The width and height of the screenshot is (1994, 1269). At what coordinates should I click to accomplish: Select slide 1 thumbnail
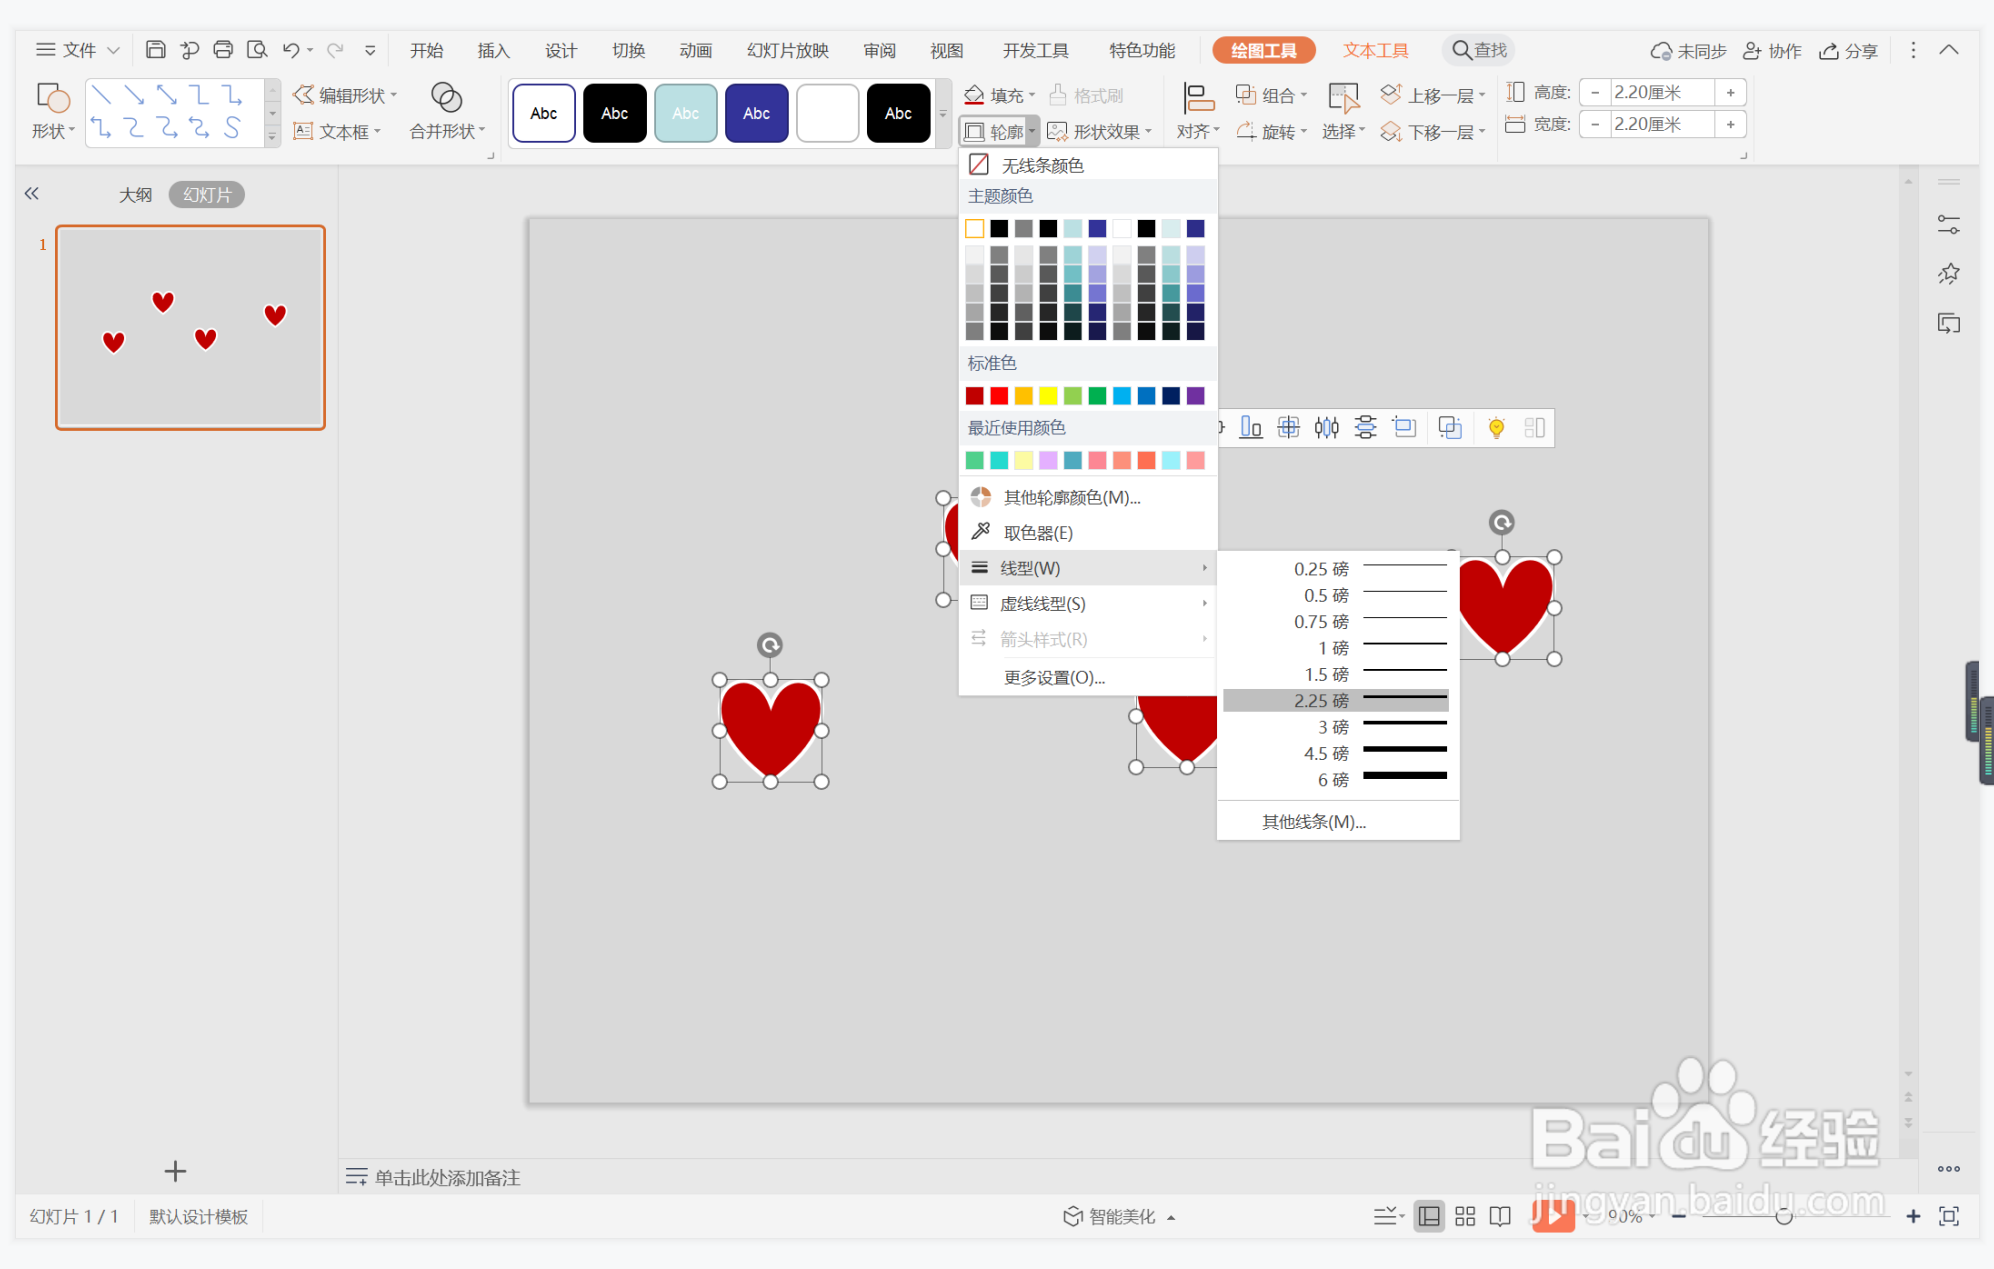click(190, 327)
